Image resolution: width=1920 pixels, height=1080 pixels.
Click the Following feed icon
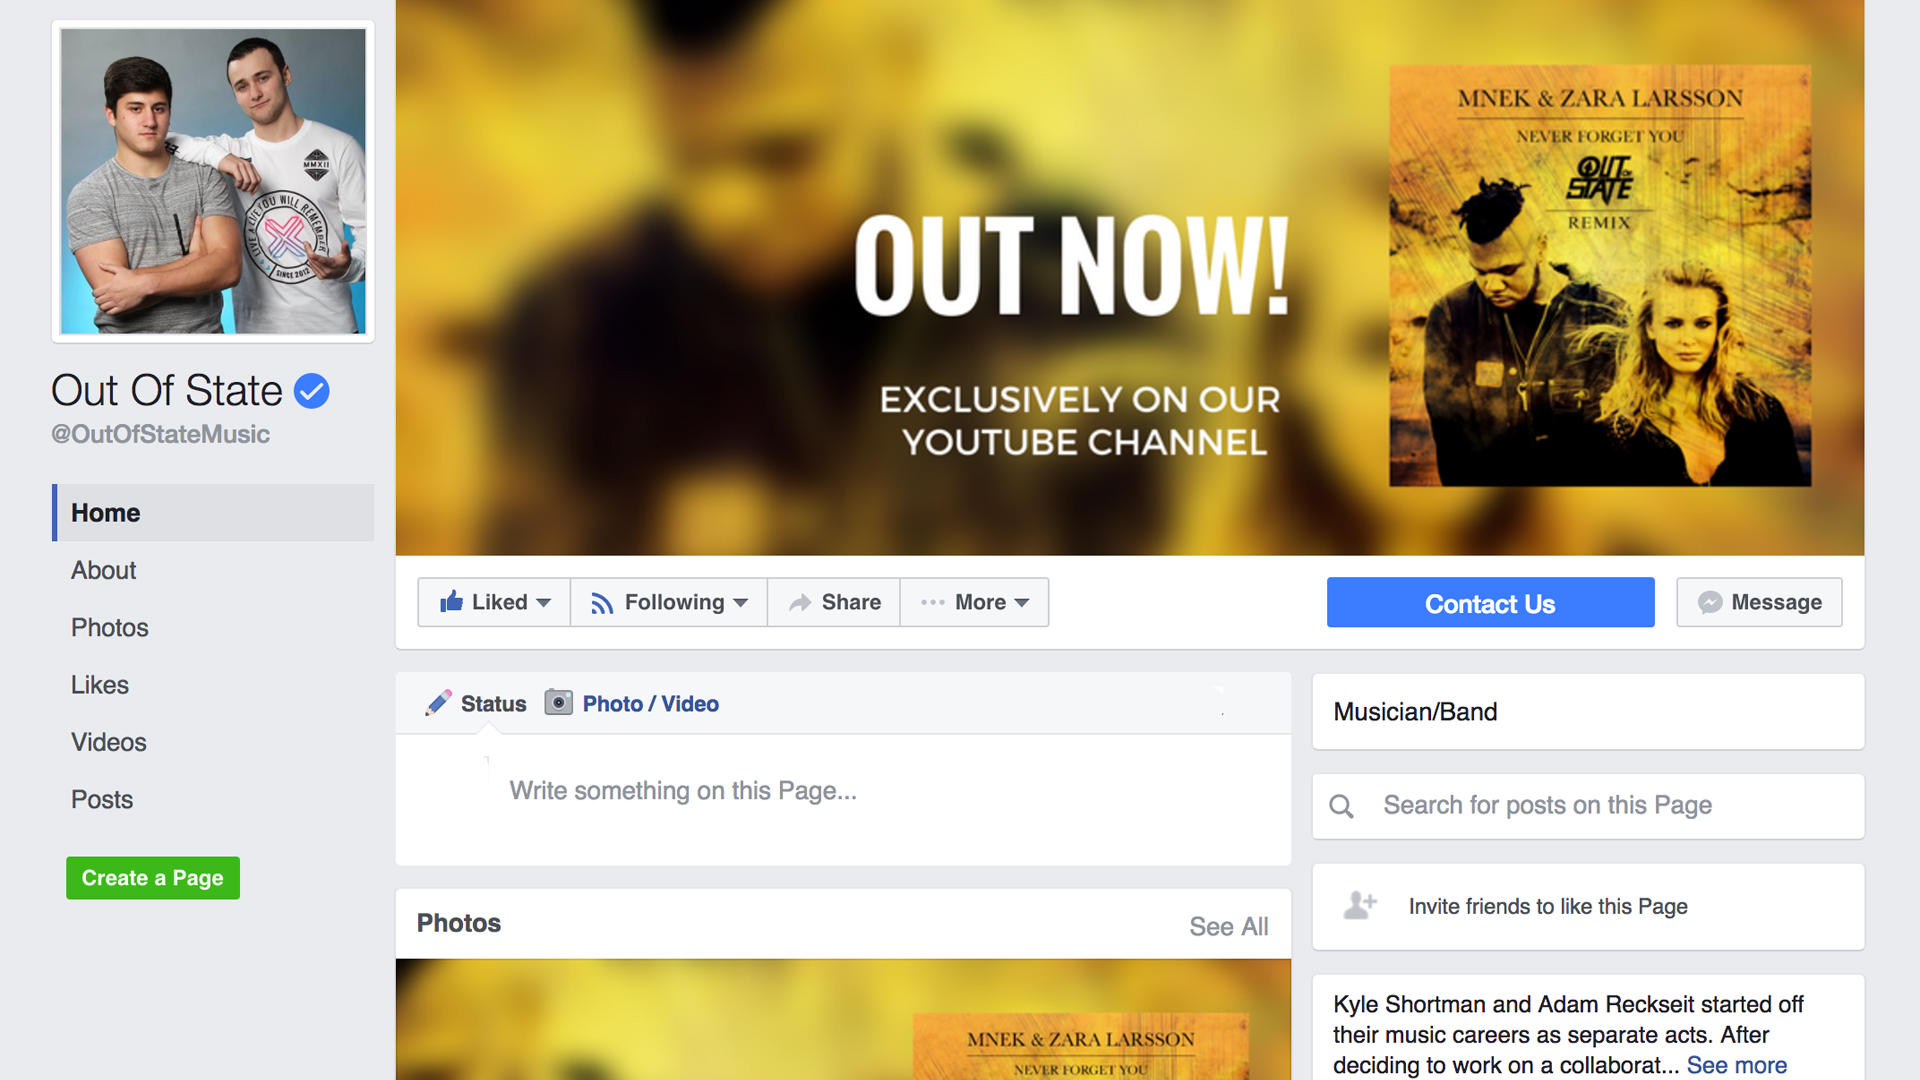click(601, 603)
